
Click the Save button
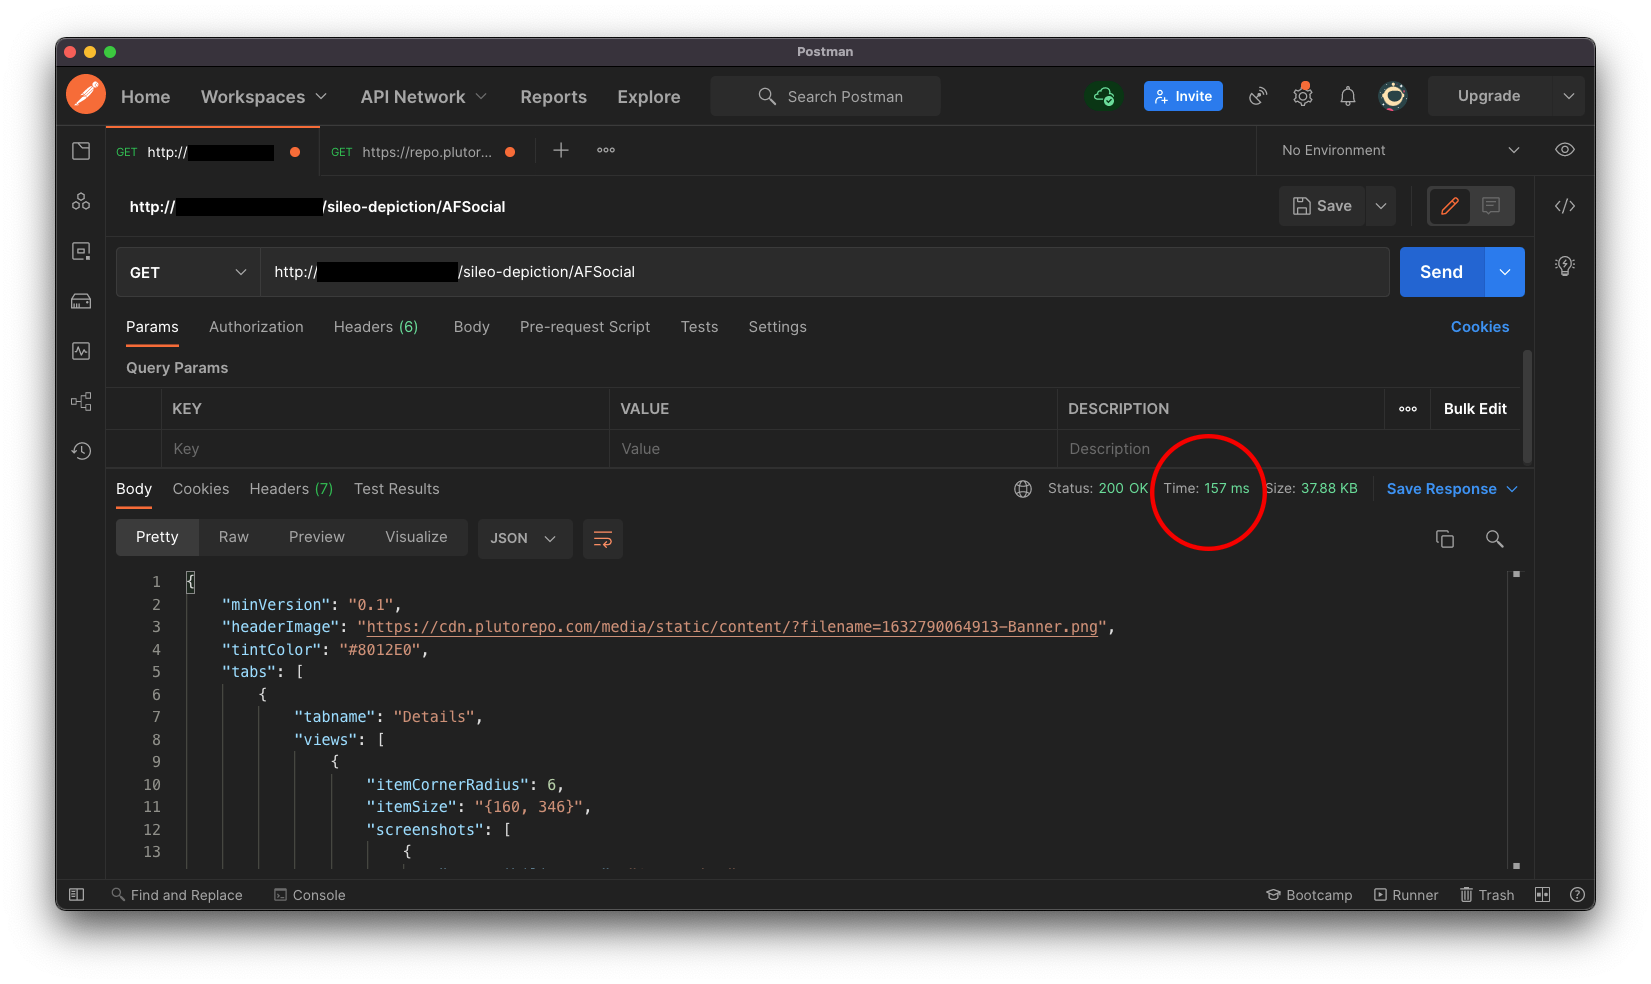click(x=1322, y=206)
